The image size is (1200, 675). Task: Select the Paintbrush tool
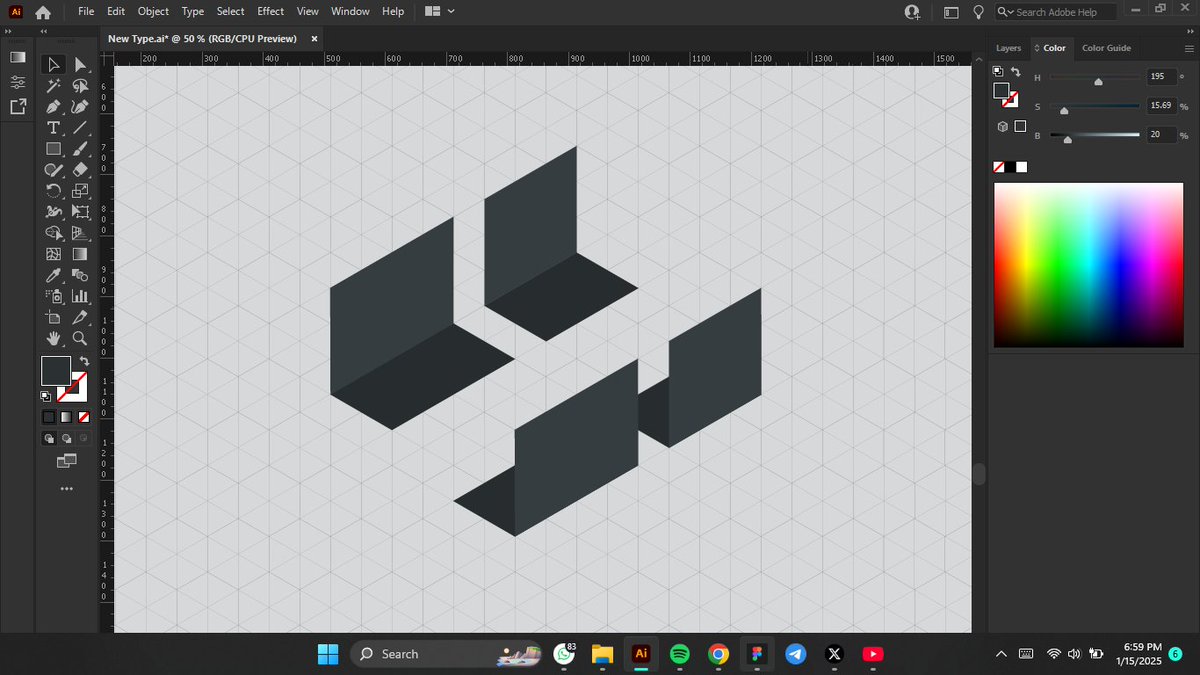click(x=80, y=149)
